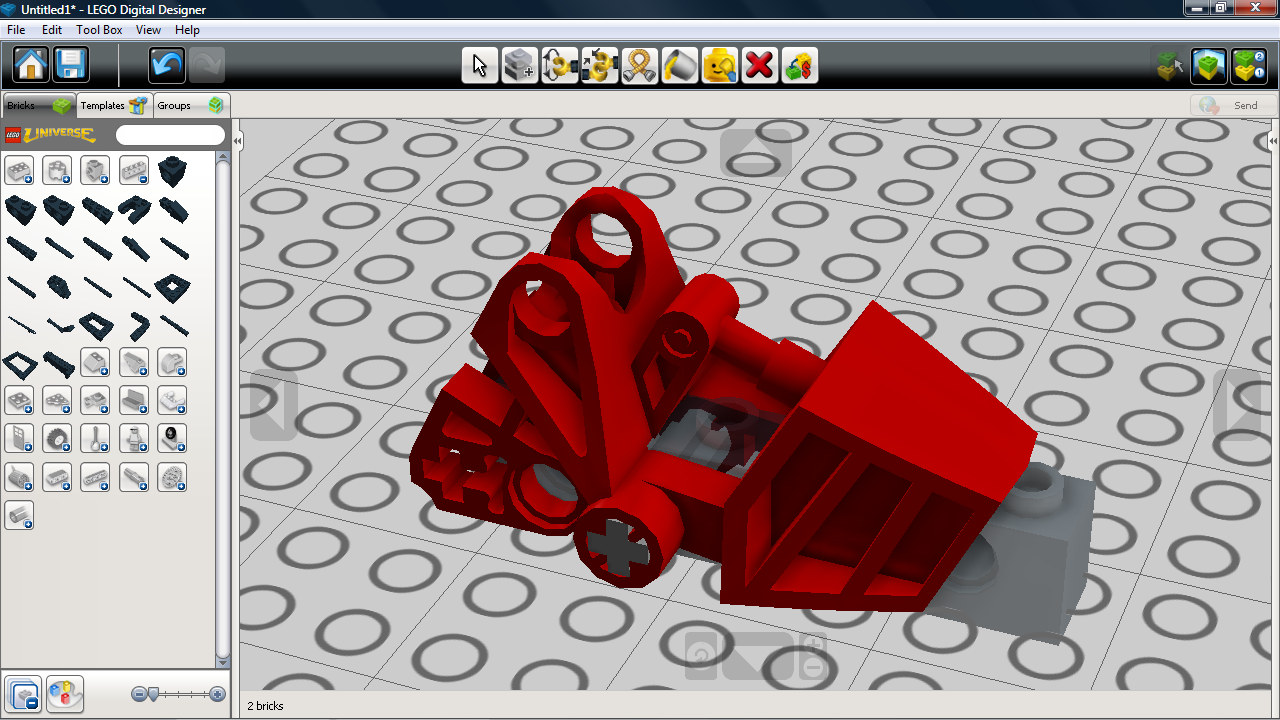Increase palette icon size with the plus

coord(218,694)
